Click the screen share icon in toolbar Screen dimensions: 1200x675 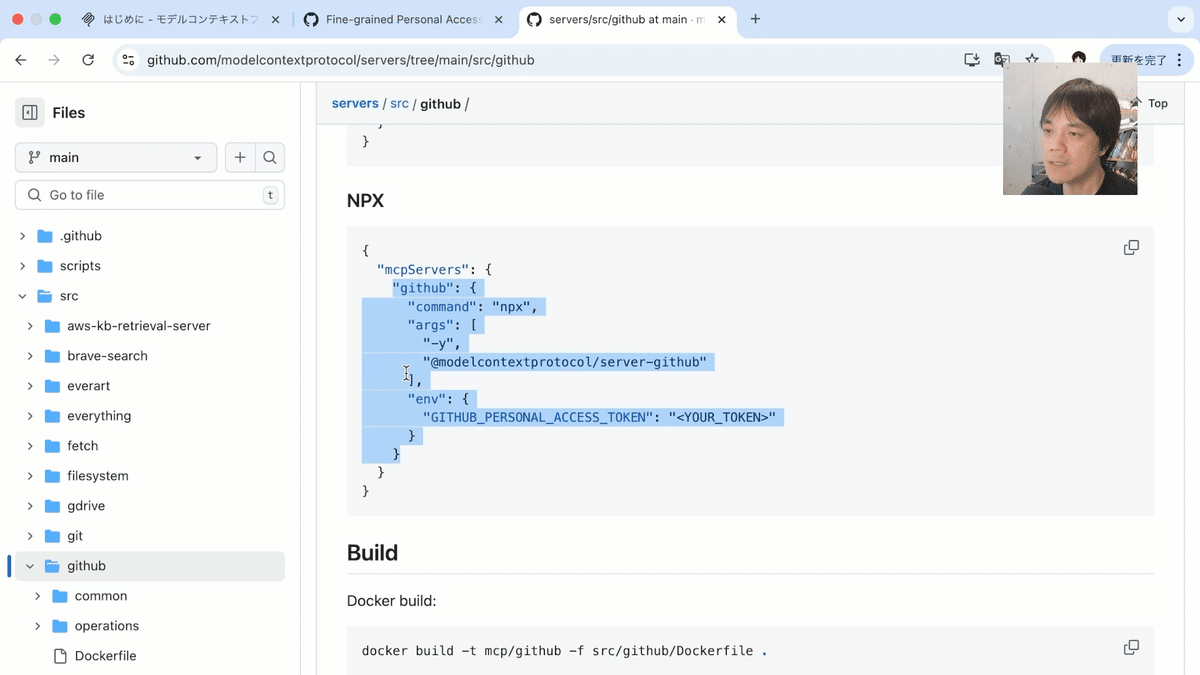pos(971,60)
